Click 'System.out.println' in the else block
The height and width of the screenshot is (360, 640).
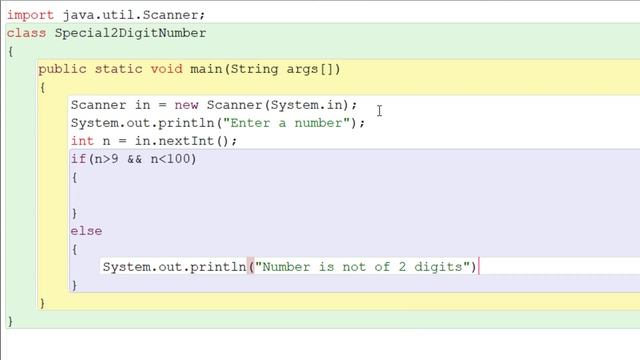pos(174,267)
